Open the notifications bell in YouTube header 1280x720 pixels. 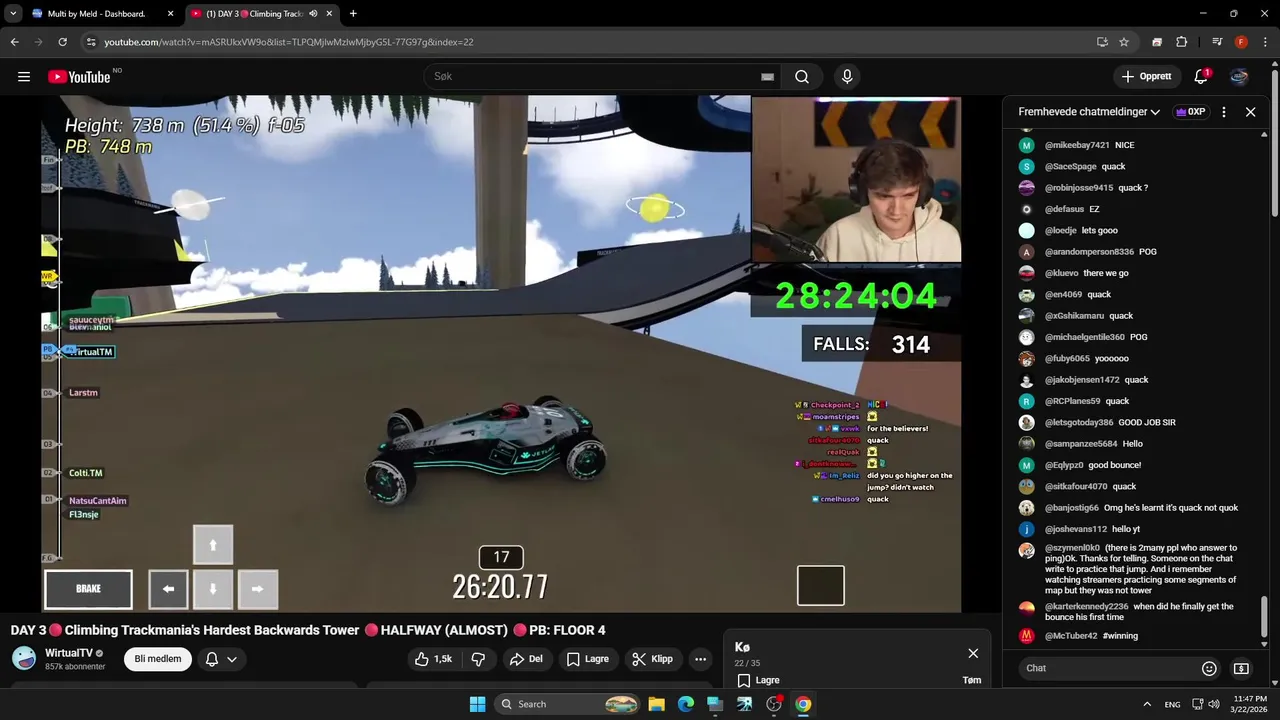(x=1202, y=77)
